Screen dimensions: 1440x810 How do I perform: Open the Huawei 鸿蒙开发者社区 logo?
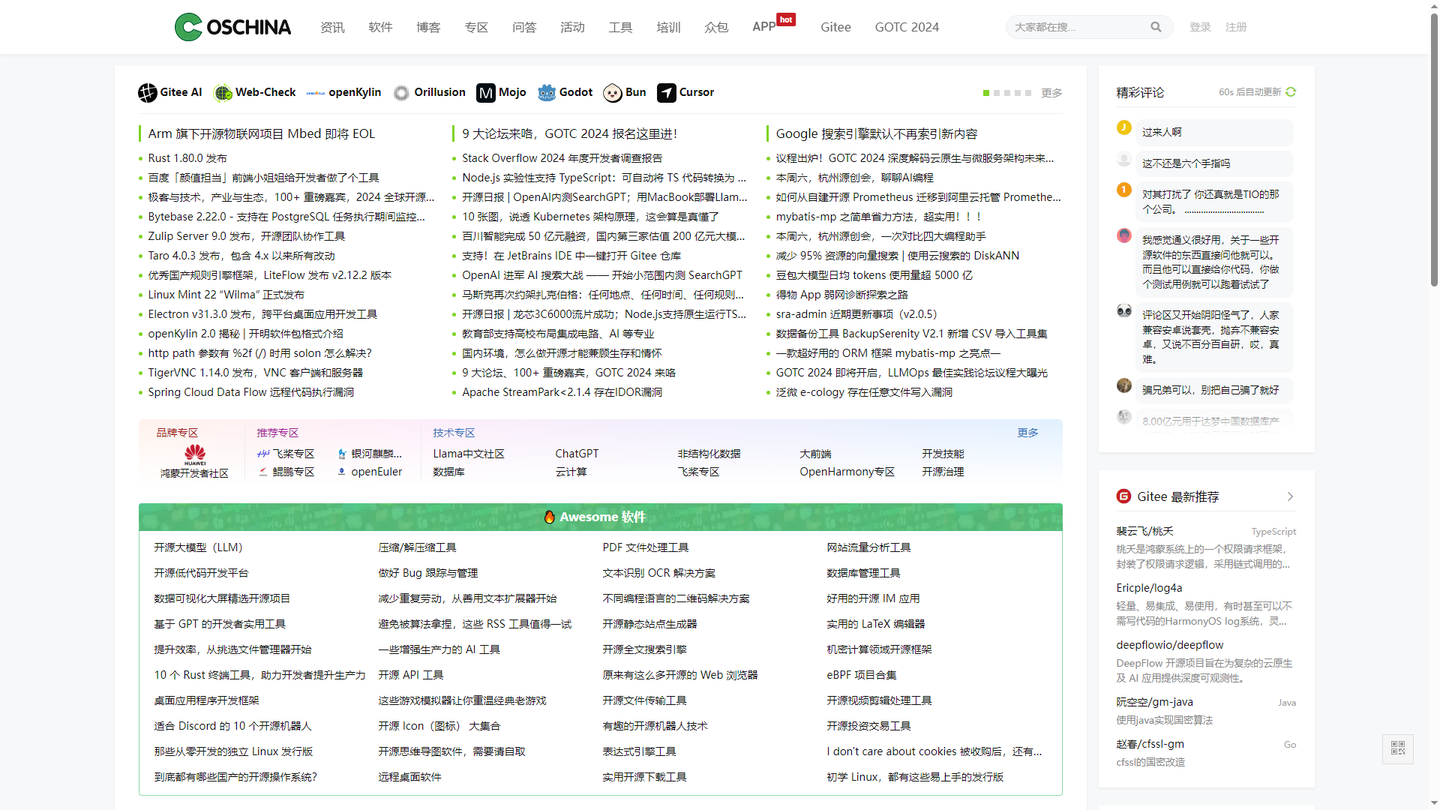click(x=195, y=454)
